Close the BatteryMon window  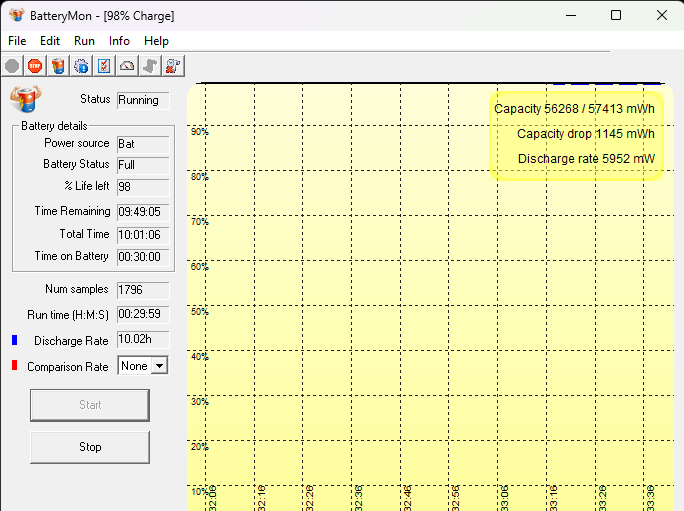point(662,15)
